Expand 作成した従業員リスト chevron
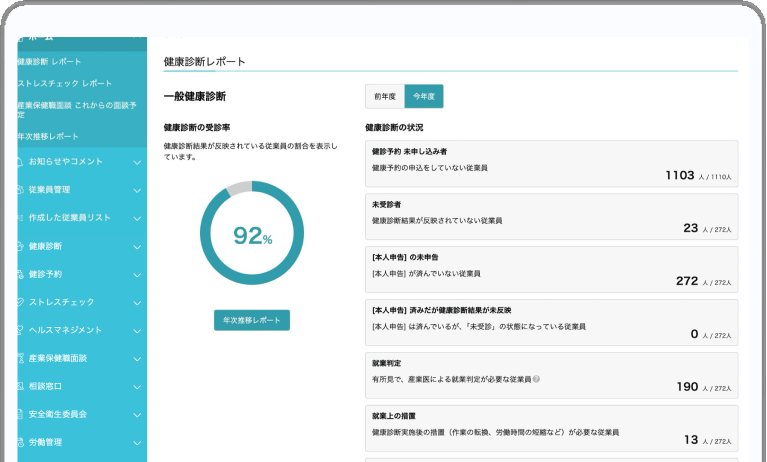Image resolution: width=767 pixels, height=462 pixels. (x=137, y=218)
